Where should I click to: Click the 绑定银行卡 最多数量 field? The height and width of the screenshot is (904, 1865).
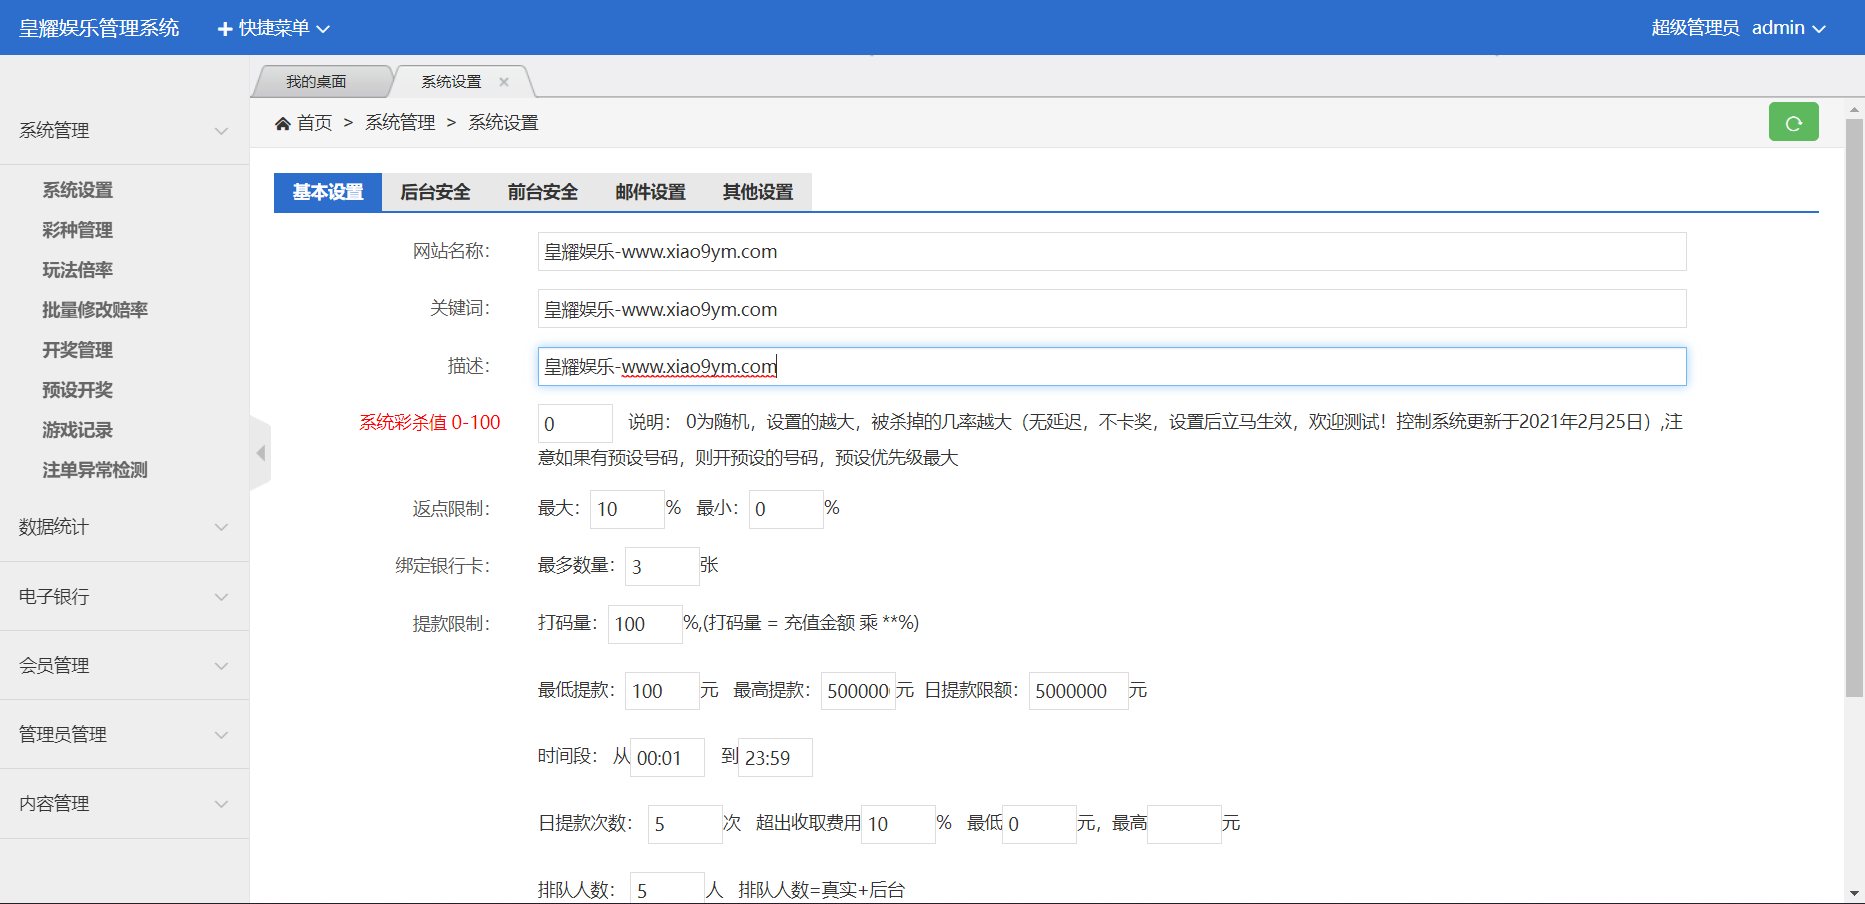662,567
